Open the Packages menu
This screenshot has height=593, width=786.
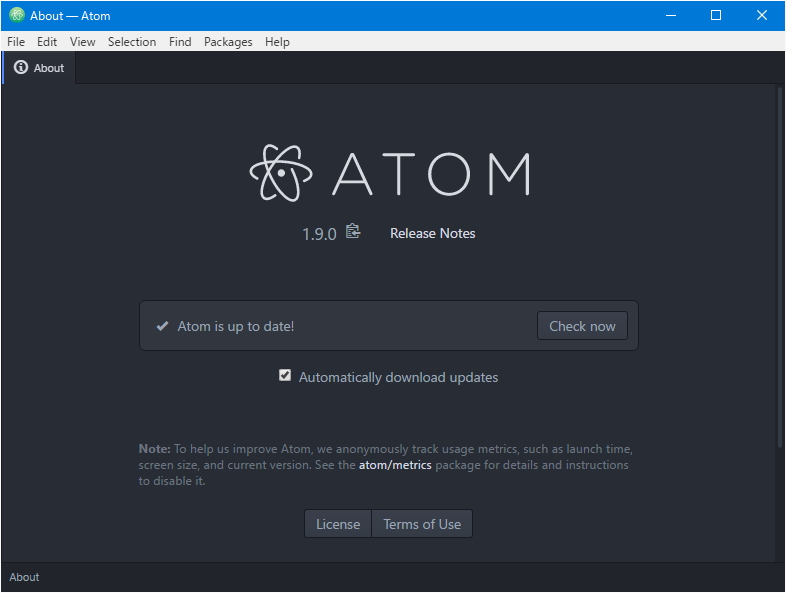coord(228,42)
